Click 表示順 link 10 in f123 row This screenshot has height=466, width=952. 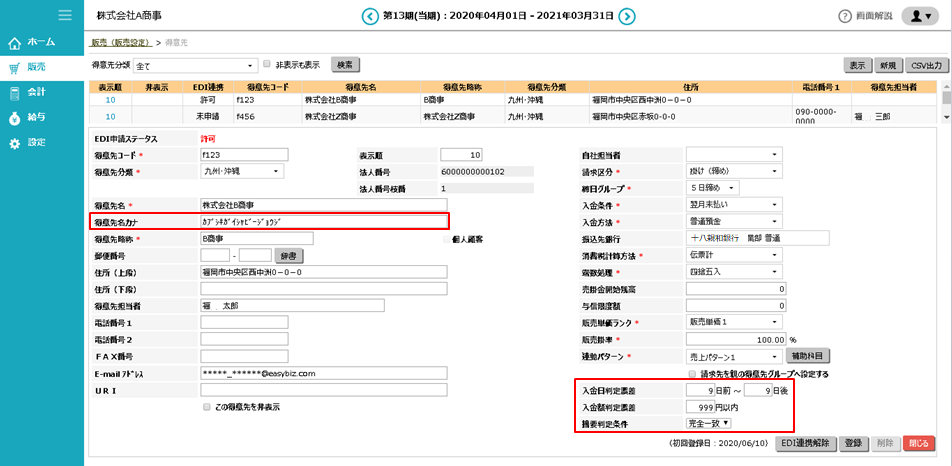(x=110, y=100)
